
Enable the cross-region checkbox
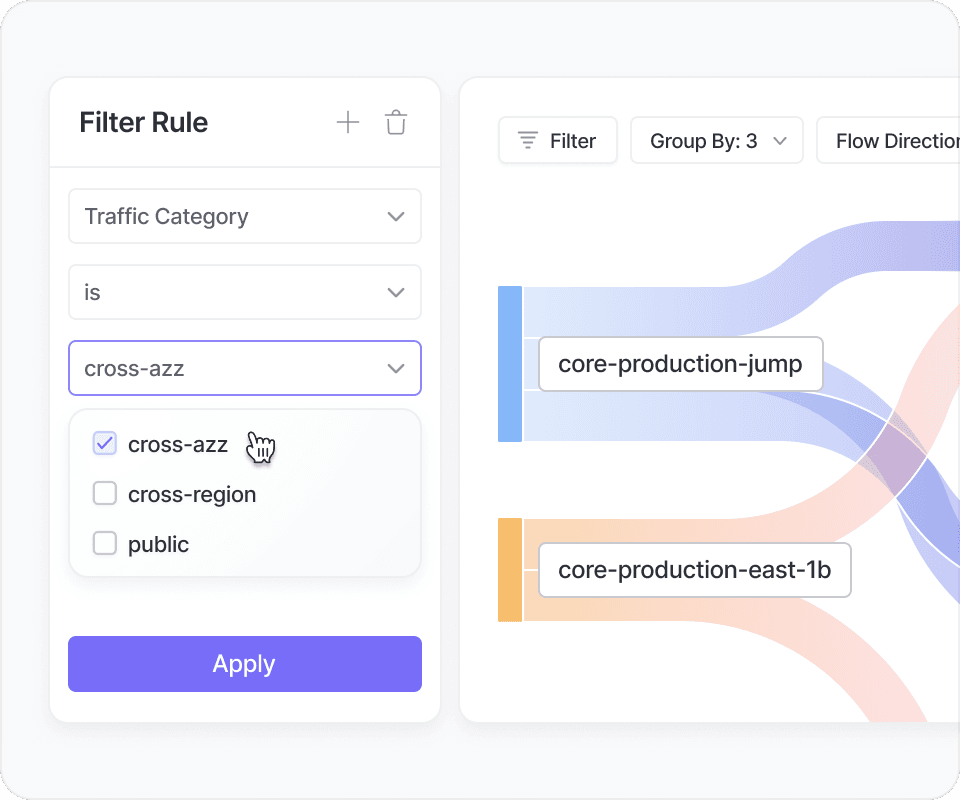(x=105, y=494)
